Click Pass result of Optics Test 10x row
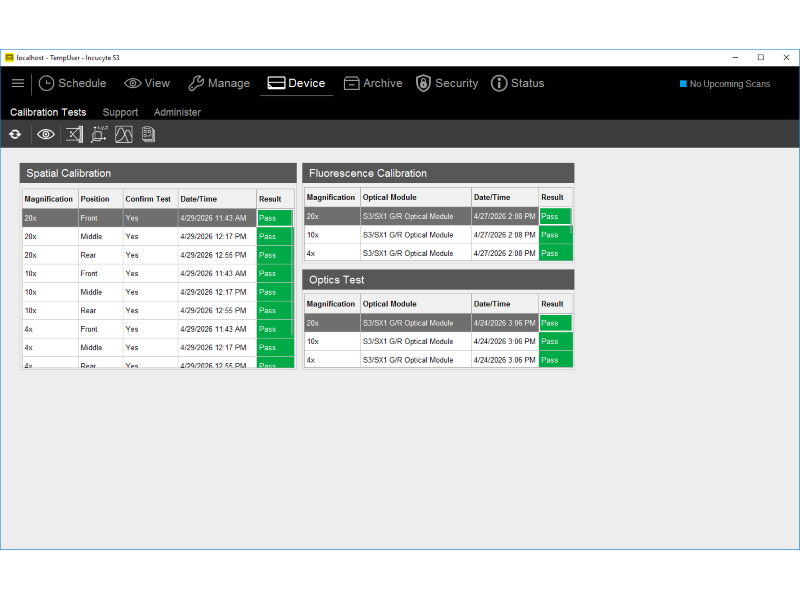The width and height of the screenshot is (800, 600). coord(556,341)
